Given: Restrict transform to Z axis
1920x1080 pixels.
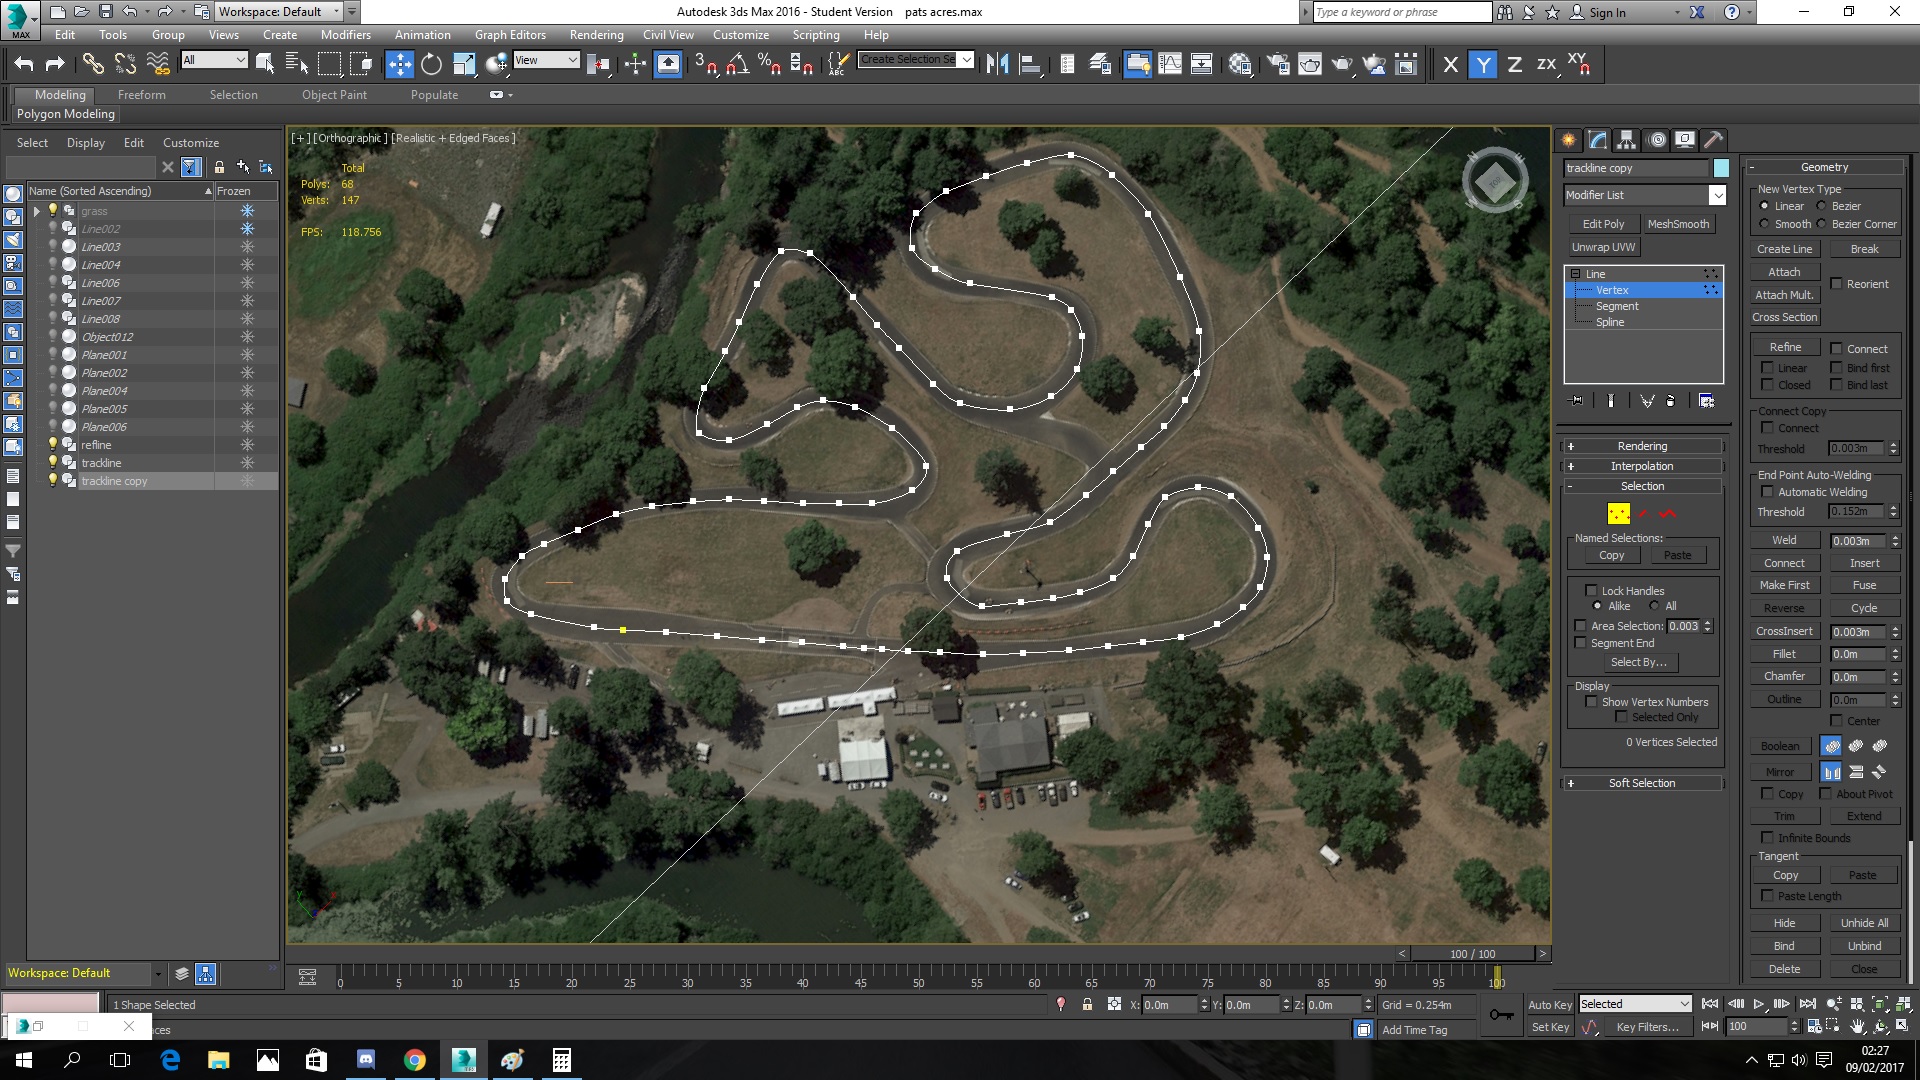Looking at the screenshot, I should click(1515, 64).
